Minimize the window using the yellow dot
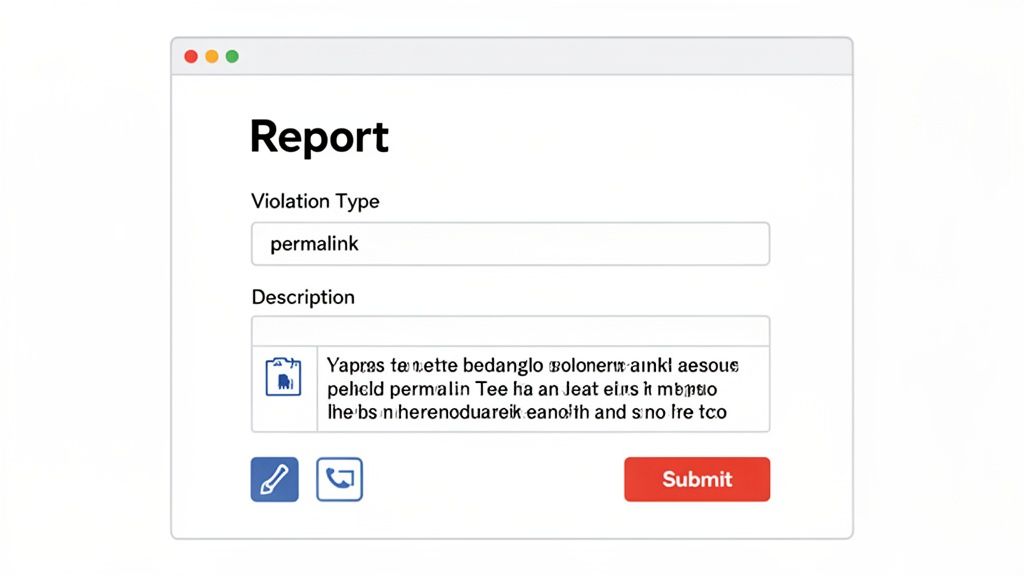The height and width of the screenshot is (576, 1024). (212, 57)
